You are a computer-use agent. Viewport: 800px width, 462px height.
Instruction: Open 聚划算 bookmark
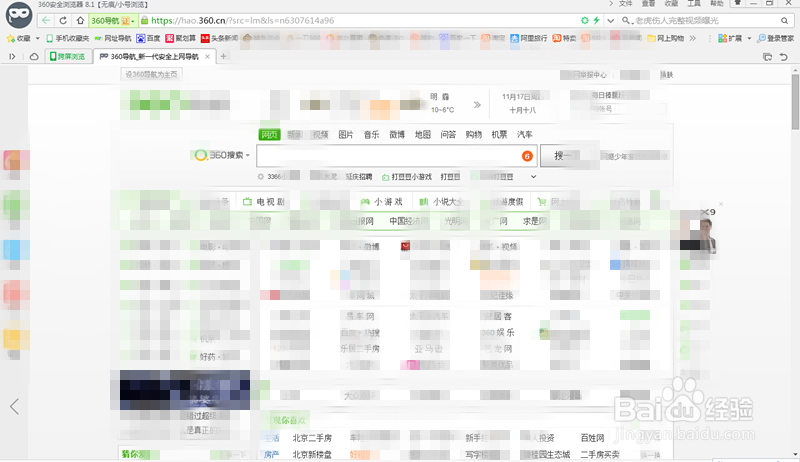(180, 38)
